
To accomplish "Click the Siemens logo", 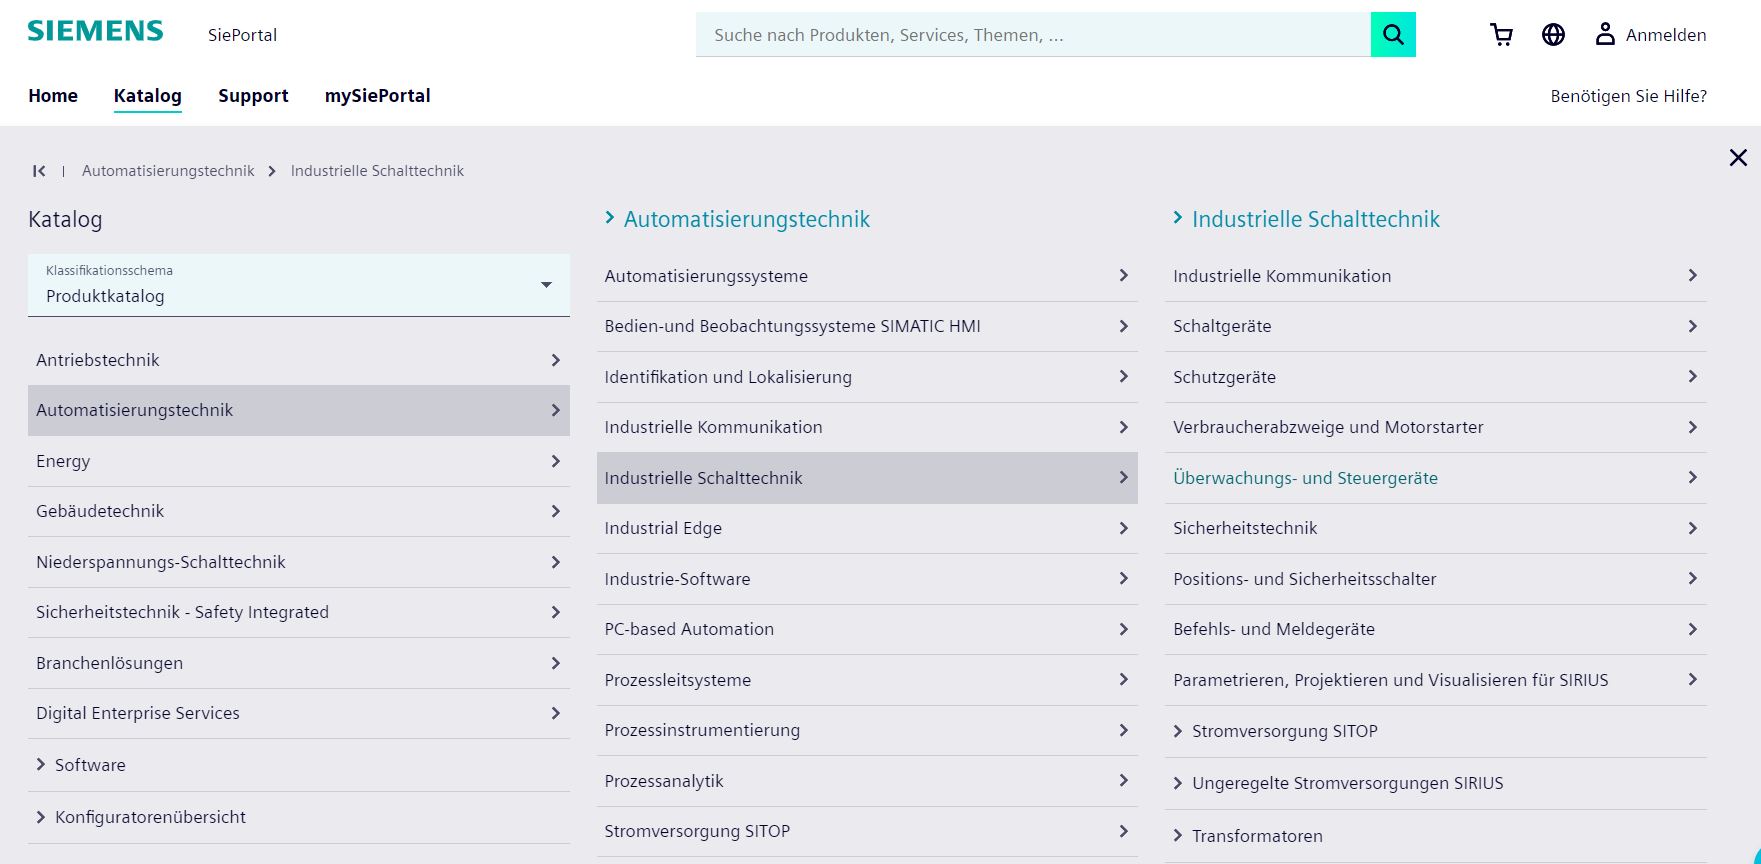I will 95,31.
